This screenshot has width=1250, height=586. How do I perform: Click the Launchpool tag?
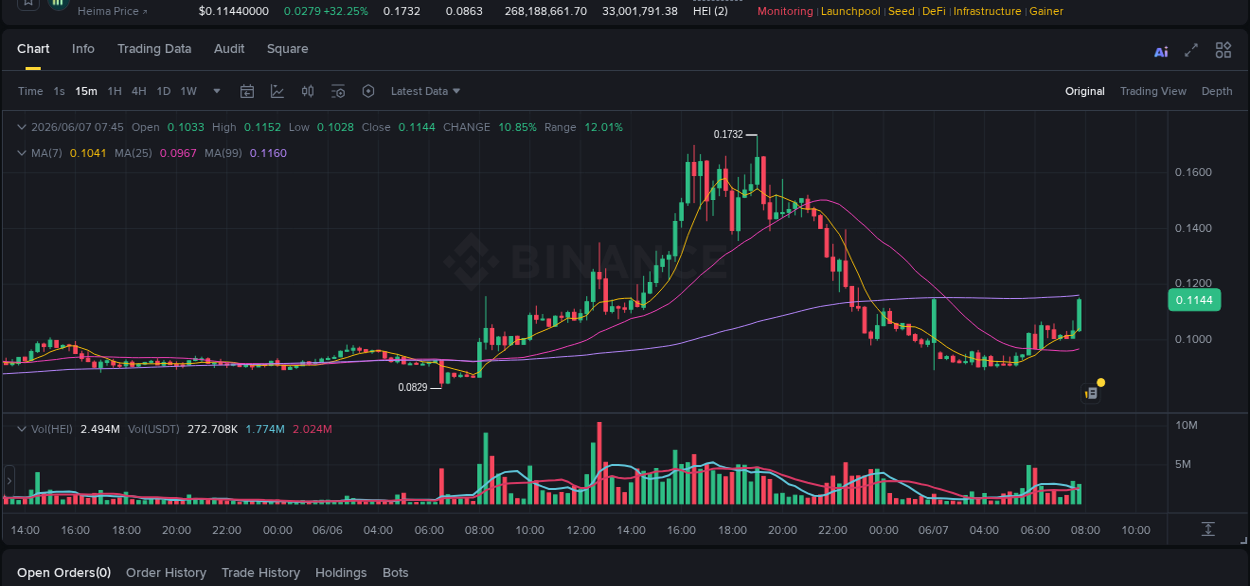pyautogui.click(x=851, y=11)
